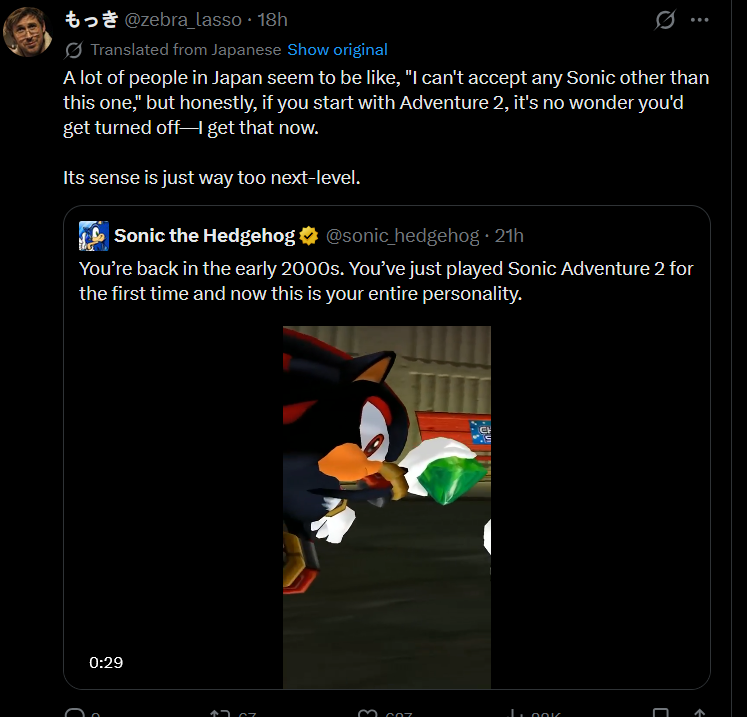Screen dimensions: 747x717
Task: Click the @zebra_lasso handle
Action: [183, 20]
